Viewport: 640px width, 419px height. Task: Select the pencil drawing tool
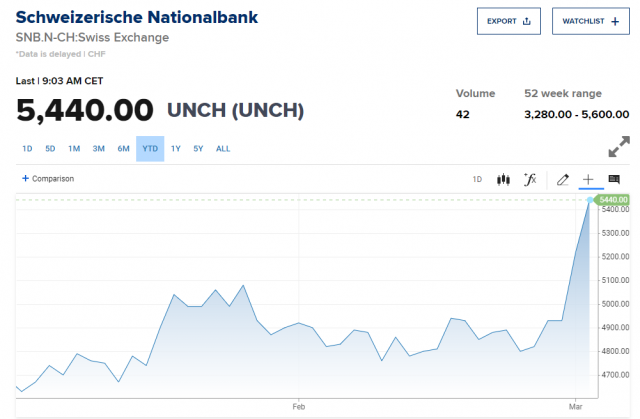562,179
